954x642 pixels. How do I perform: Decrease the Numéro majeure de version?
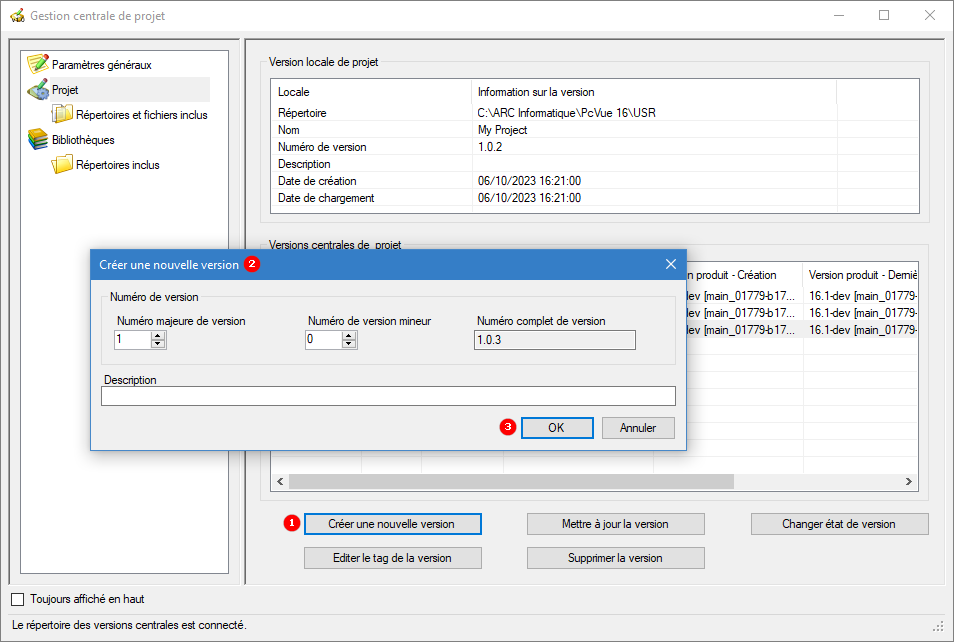coord(158,344)
